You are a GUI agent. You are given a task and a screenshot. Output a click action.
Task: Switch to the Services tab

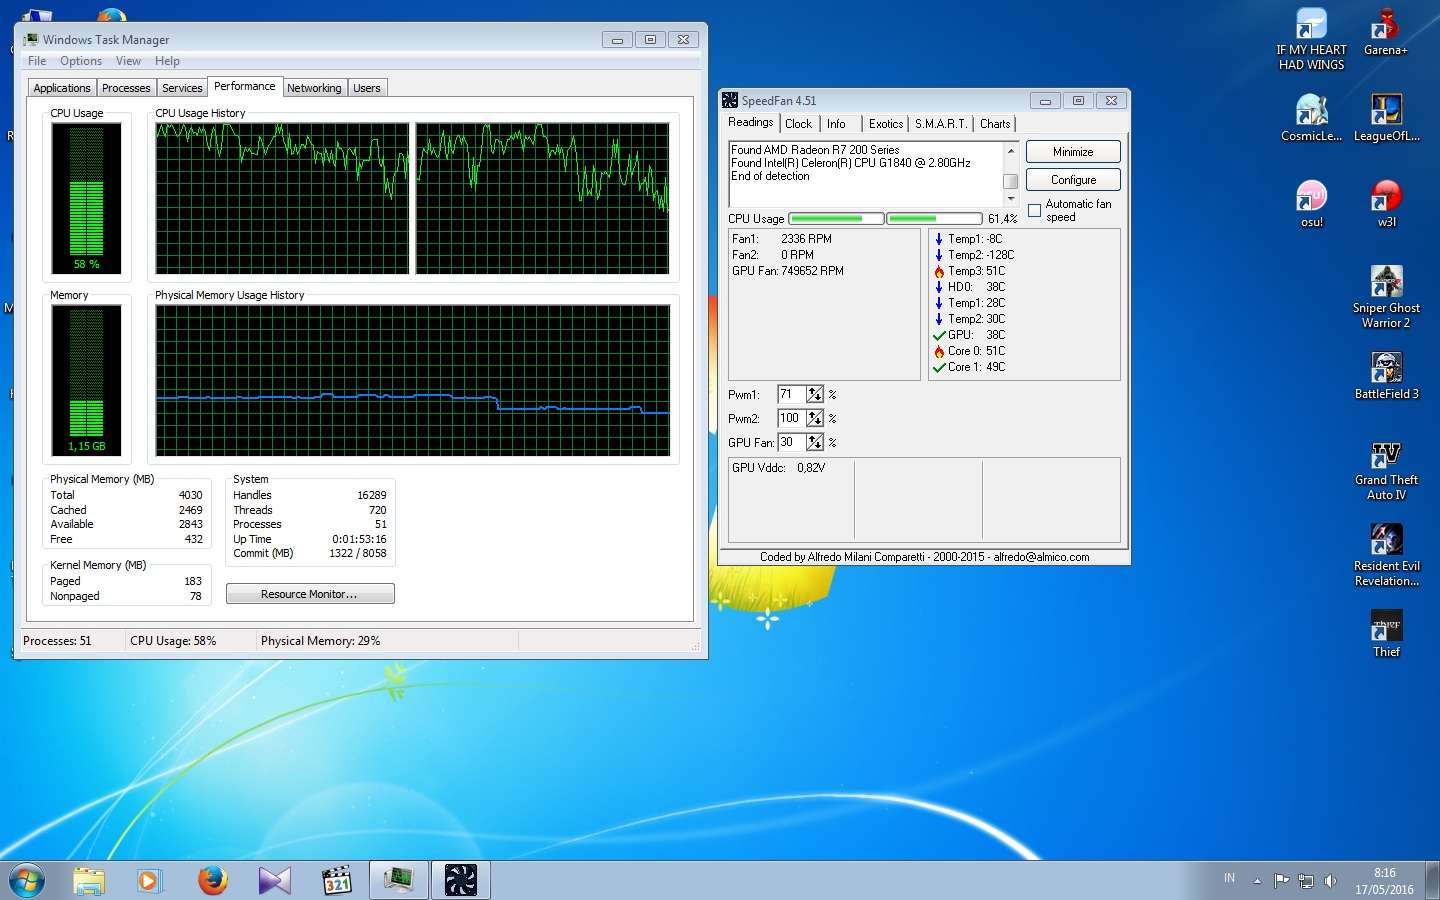(x=182, y=88)
